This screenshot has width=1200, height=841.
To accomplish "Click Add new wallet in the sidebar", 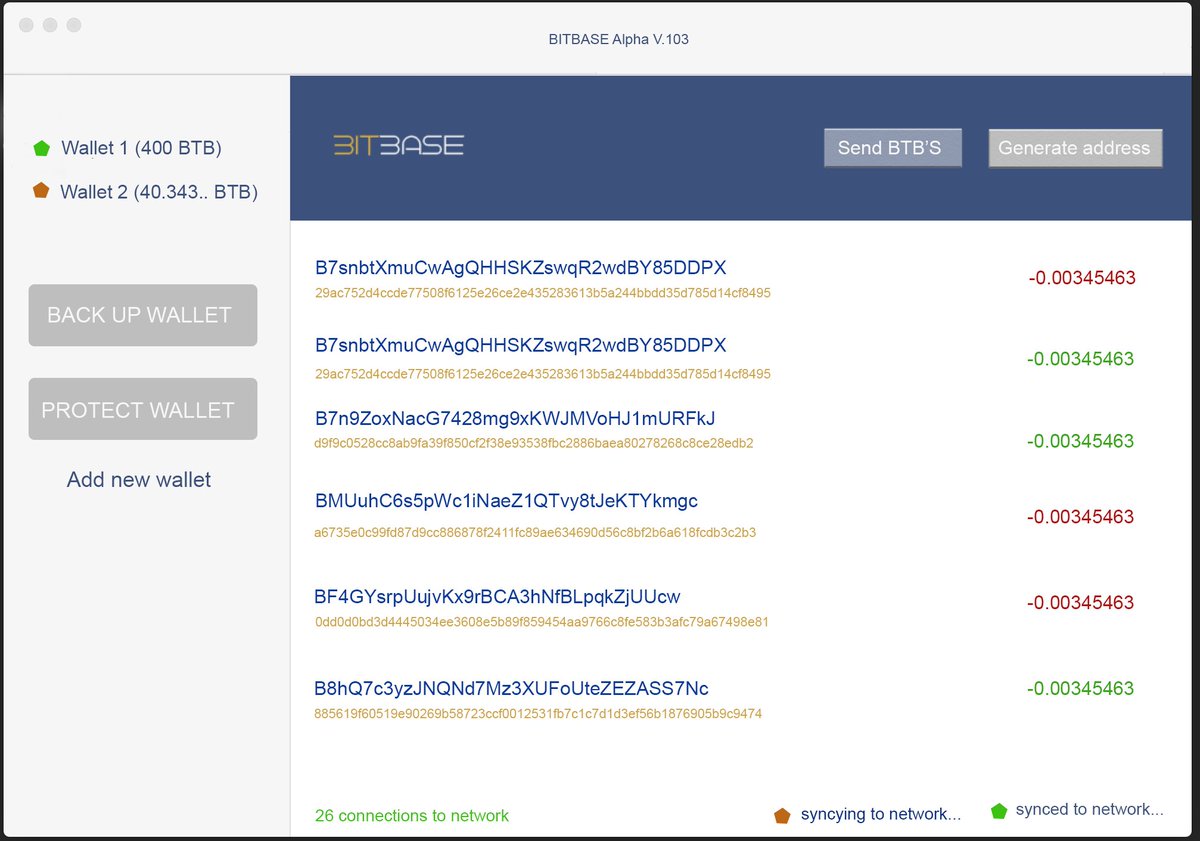I will pos(137,479).
